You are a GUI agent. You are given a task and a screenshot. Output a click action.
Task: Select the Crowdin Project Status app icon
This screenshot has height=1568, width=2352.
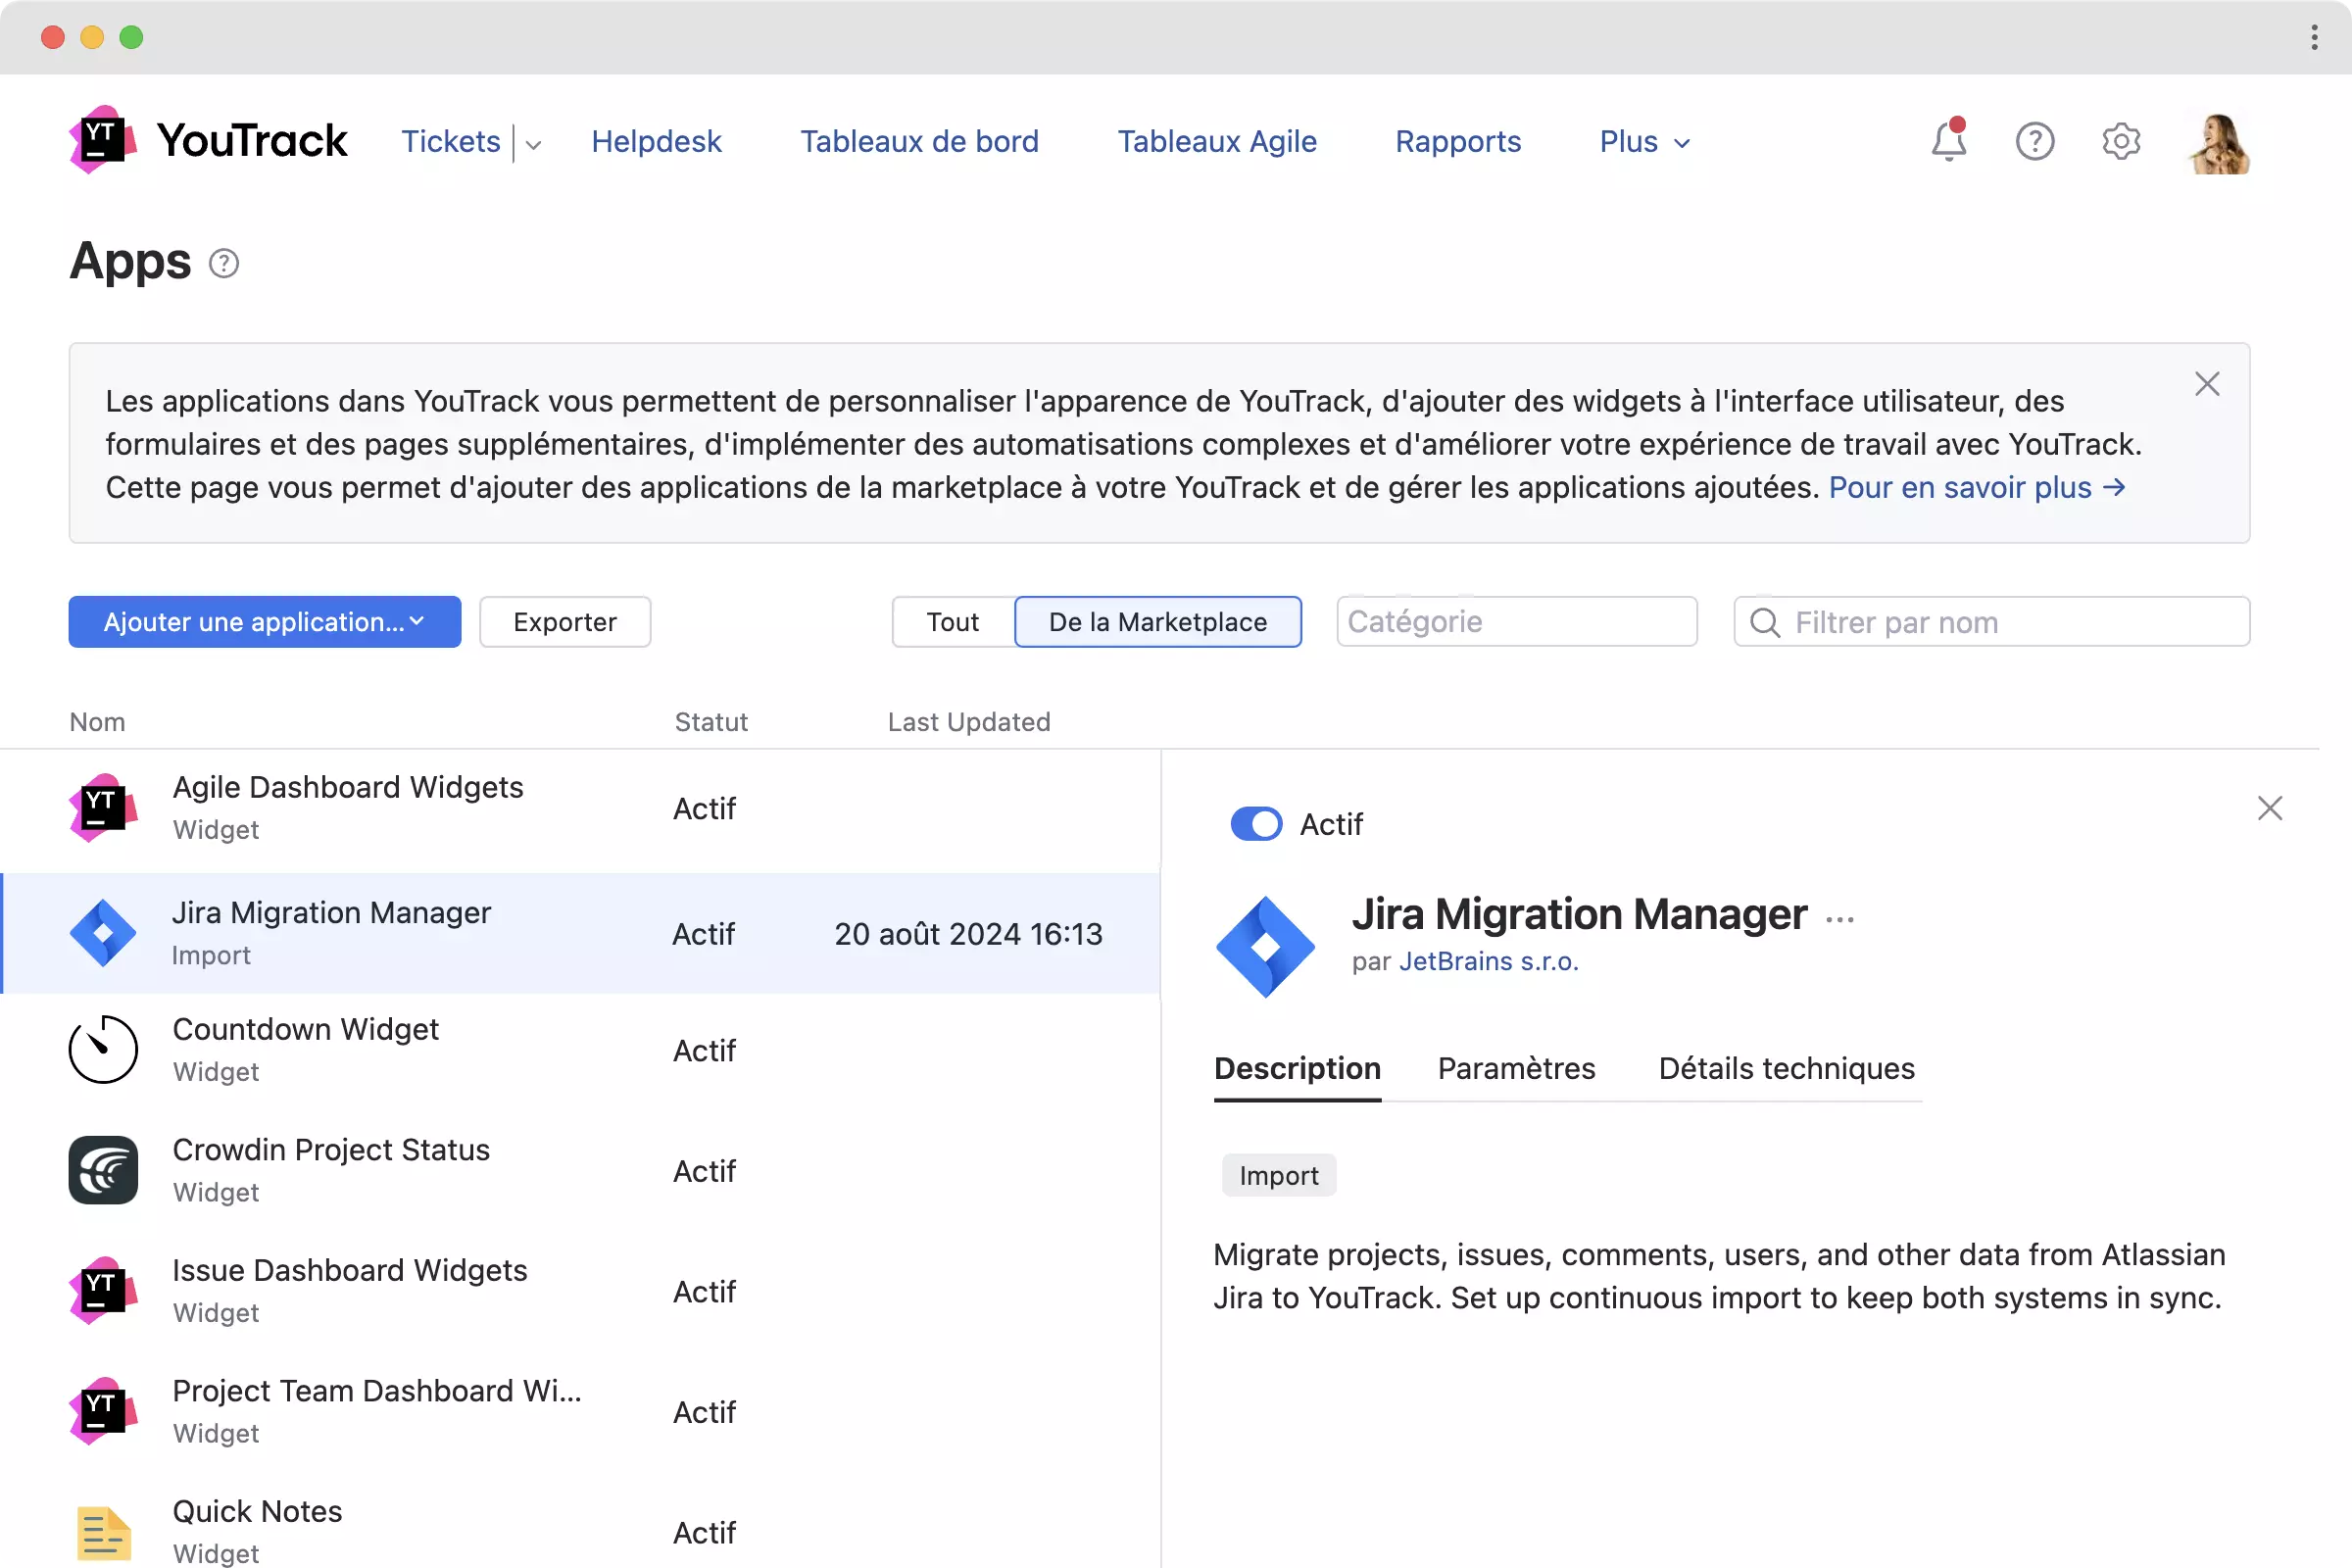[x=103, y=1170]
